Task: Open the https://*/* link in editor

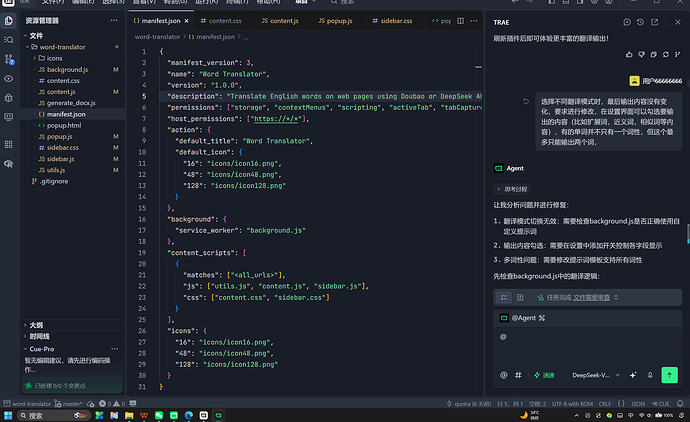Action: 278,119
